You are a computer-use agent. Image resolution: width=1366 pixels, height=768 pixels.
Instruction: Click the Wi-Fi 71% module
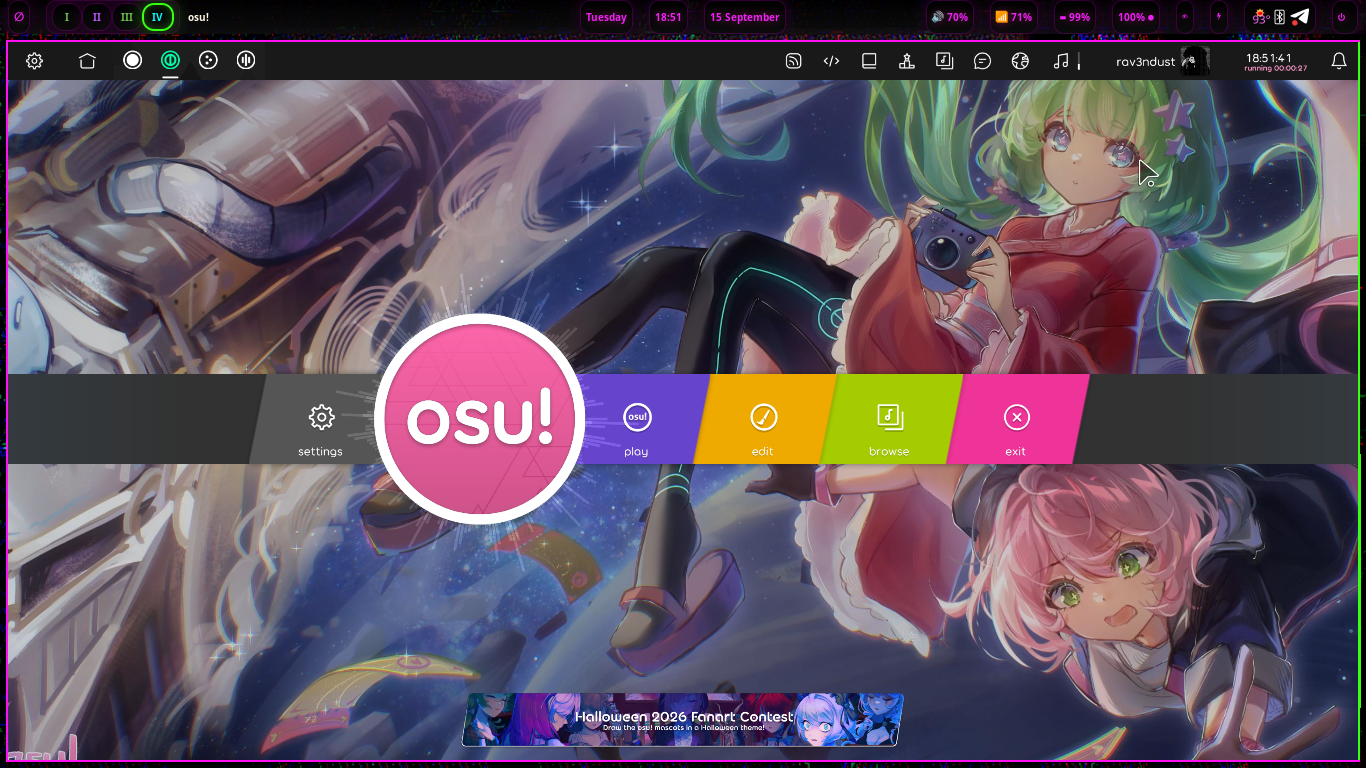click(x=1014, y=17)
